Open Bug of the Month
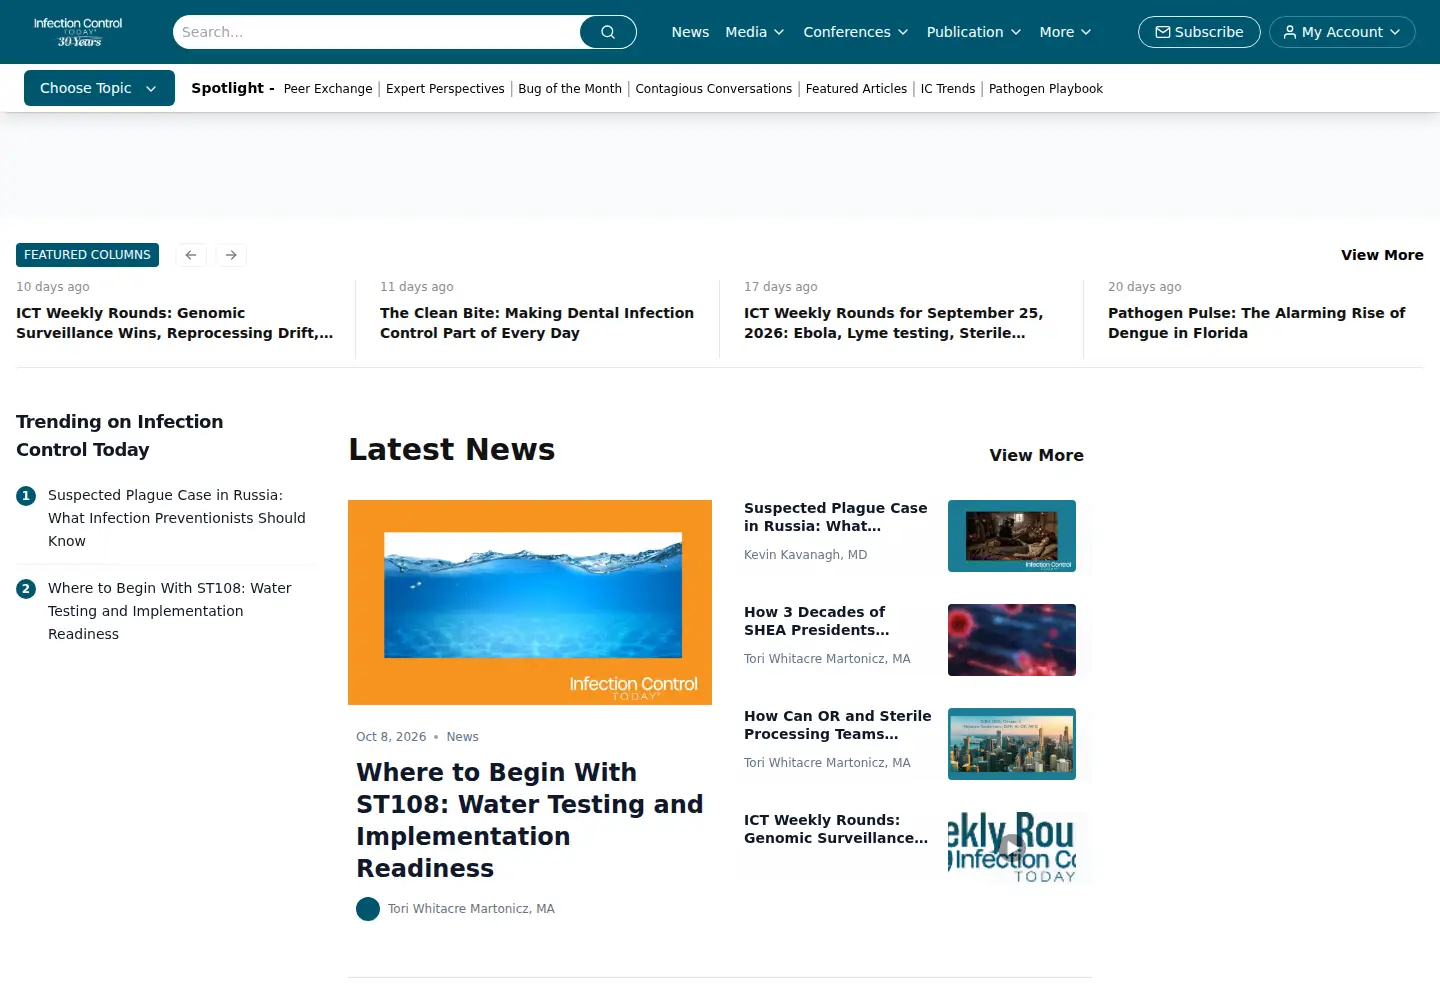Image resolution: width=1440 pixels, height=1000 pixels. [570, 89]
